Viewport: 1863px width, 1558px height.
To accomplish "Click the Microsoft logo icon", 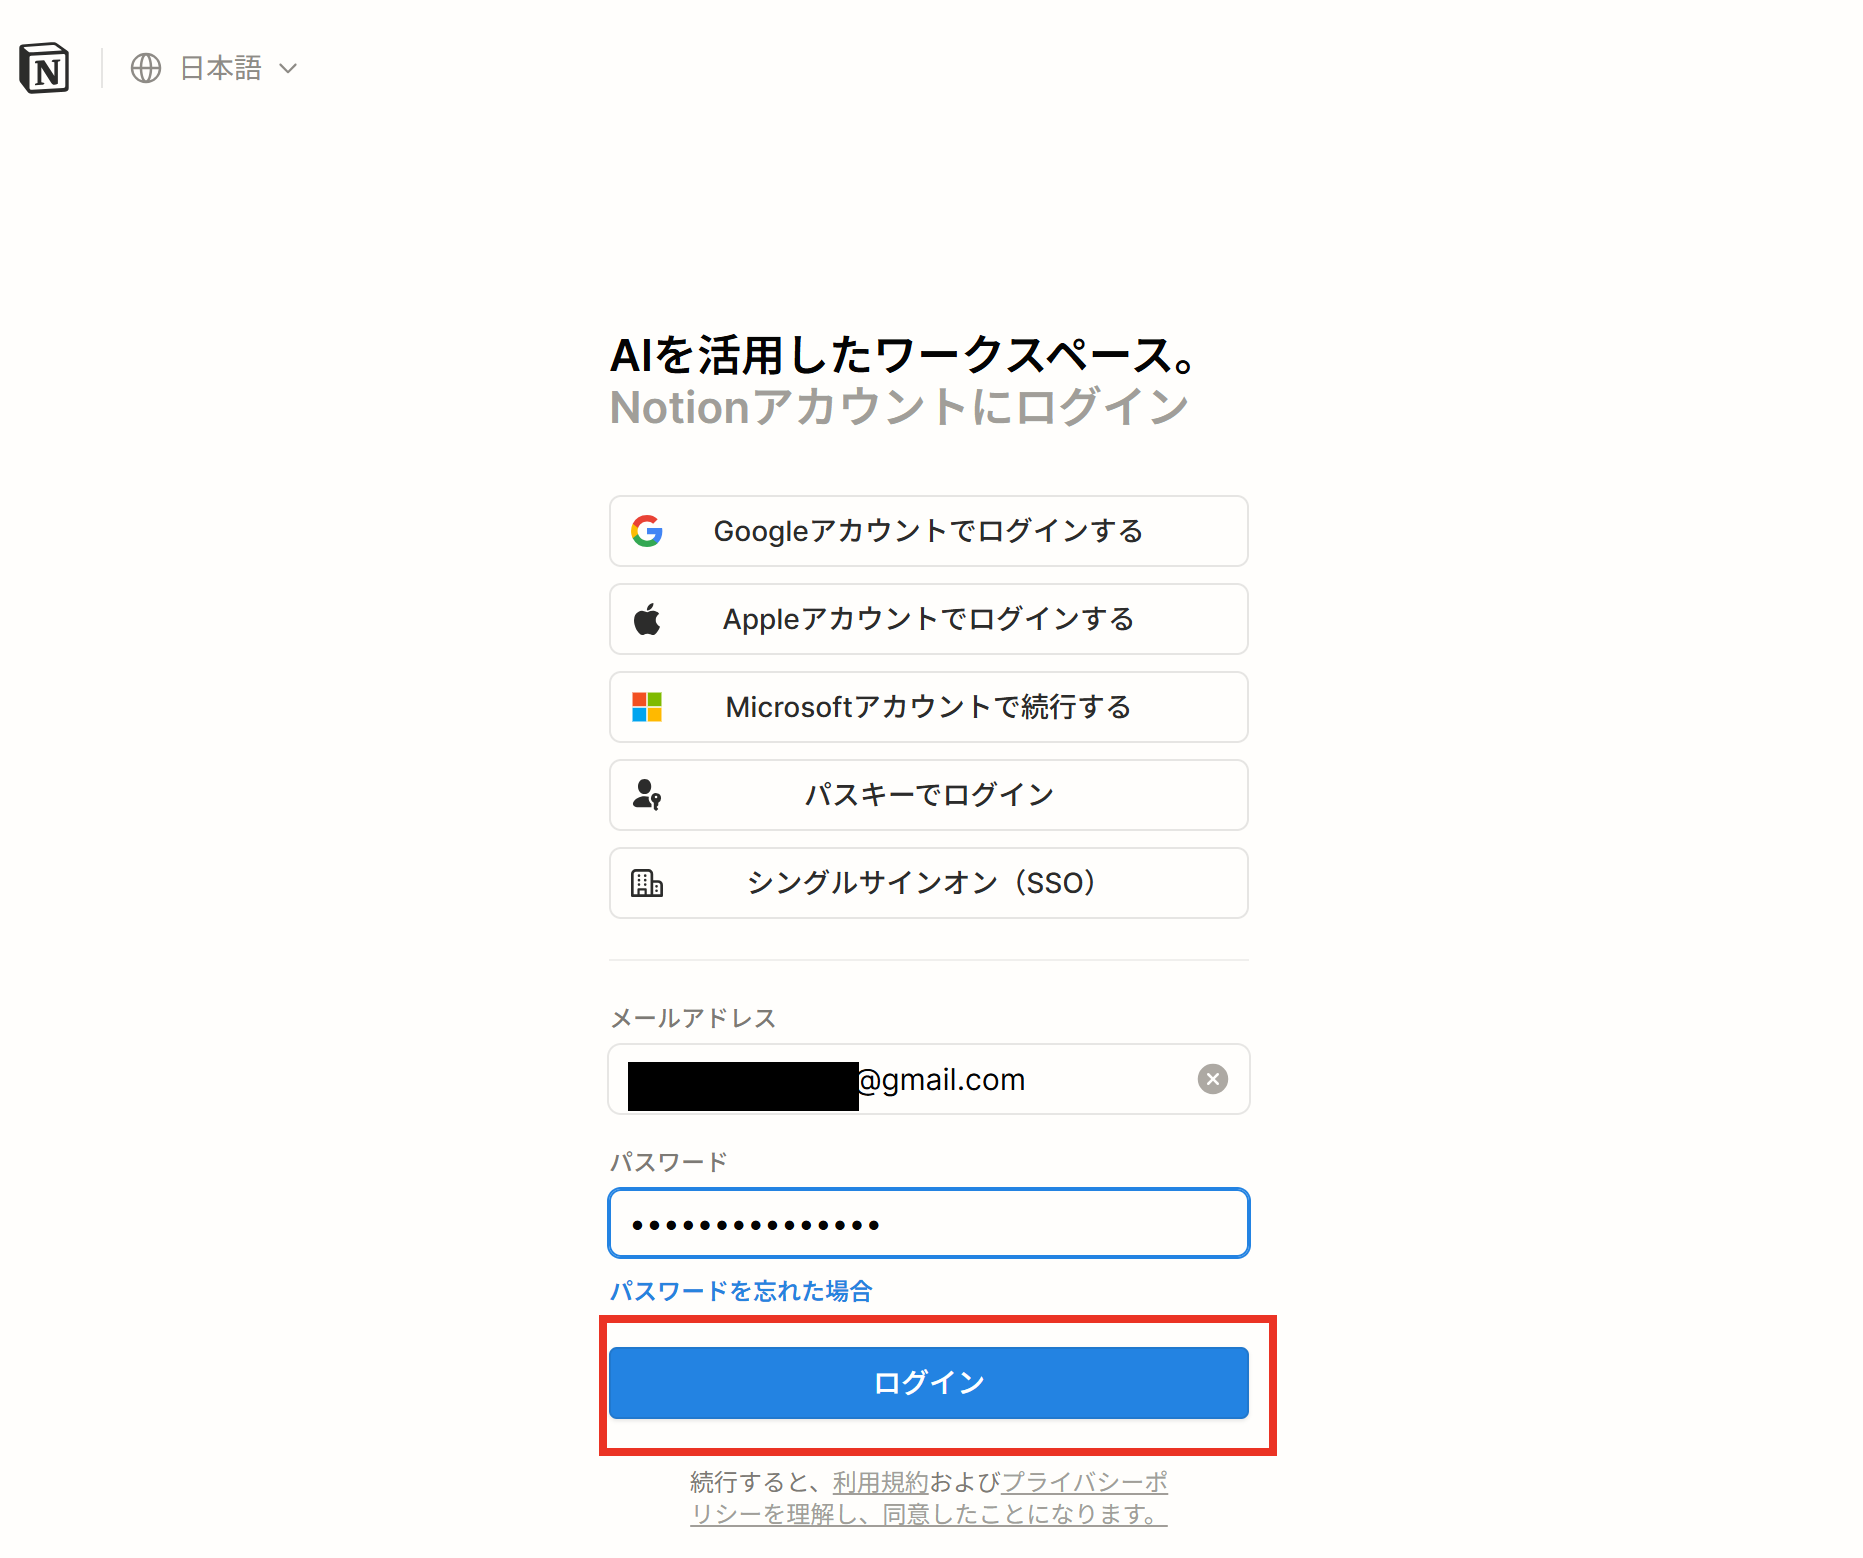I will pos(647,707).
